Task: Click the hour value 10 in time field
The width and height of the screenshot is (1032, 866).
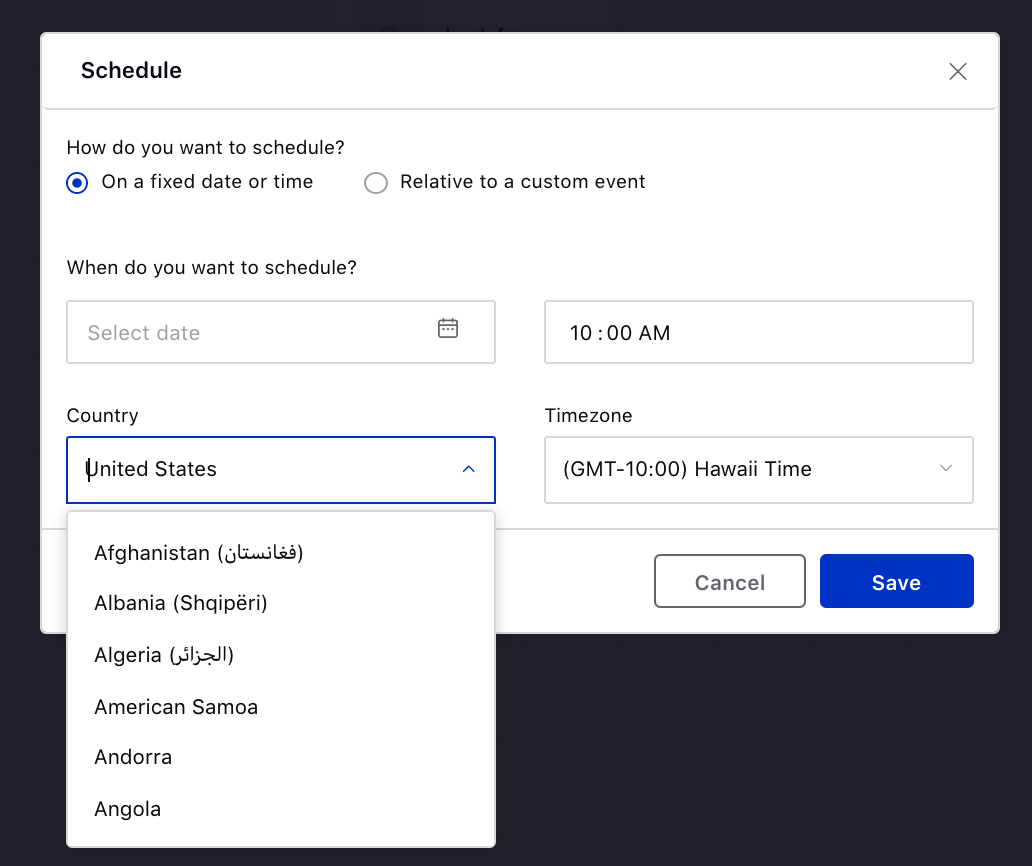Action: pos(581,333)
